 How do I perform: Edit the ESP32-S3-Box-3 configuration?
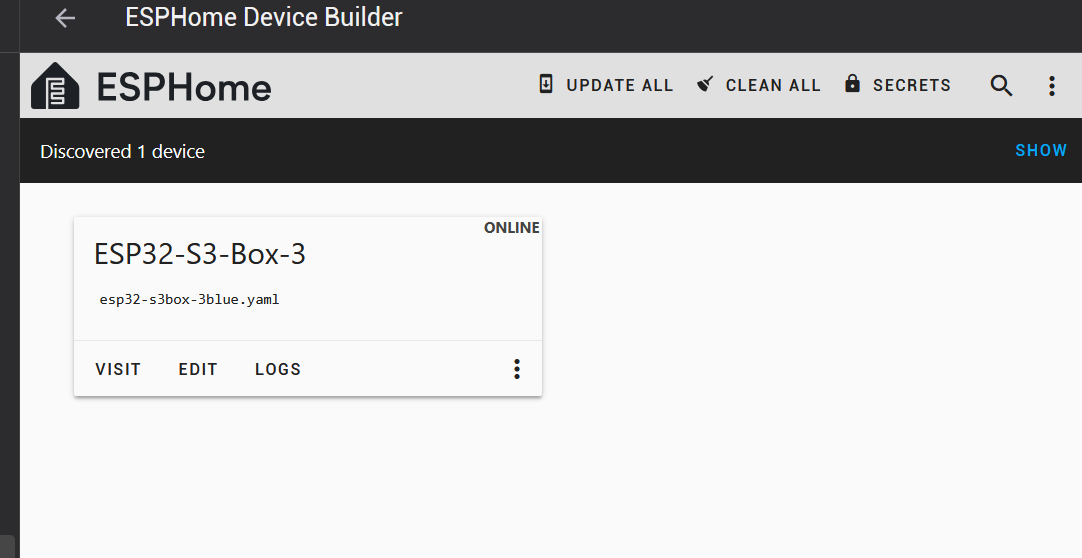[198, 369]
